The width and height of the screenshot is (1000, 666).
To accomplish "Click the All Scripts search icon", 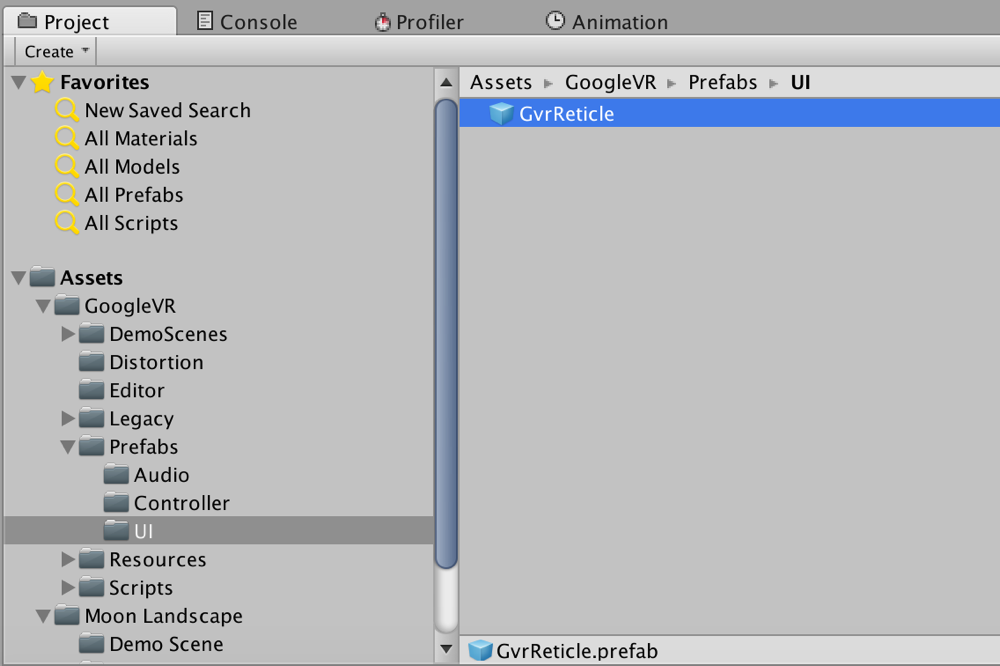I will [67, 223].
